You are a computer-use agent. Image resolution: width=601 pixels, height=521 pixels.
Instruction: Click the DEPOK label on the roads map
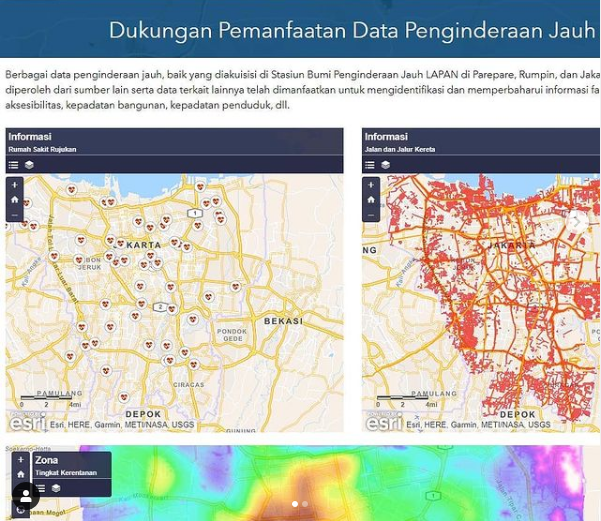(x=517, y=414)
